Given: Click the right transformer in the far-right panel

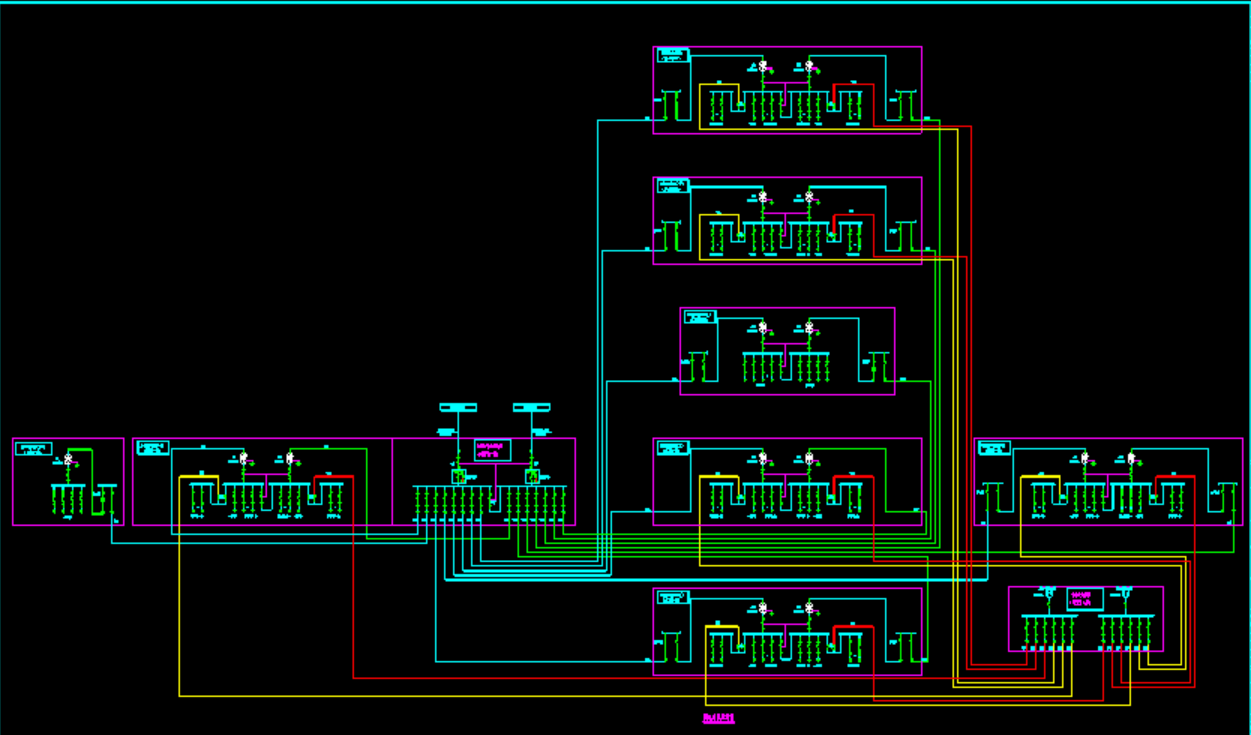Looking at the screenshot, I should [1131, 459].
